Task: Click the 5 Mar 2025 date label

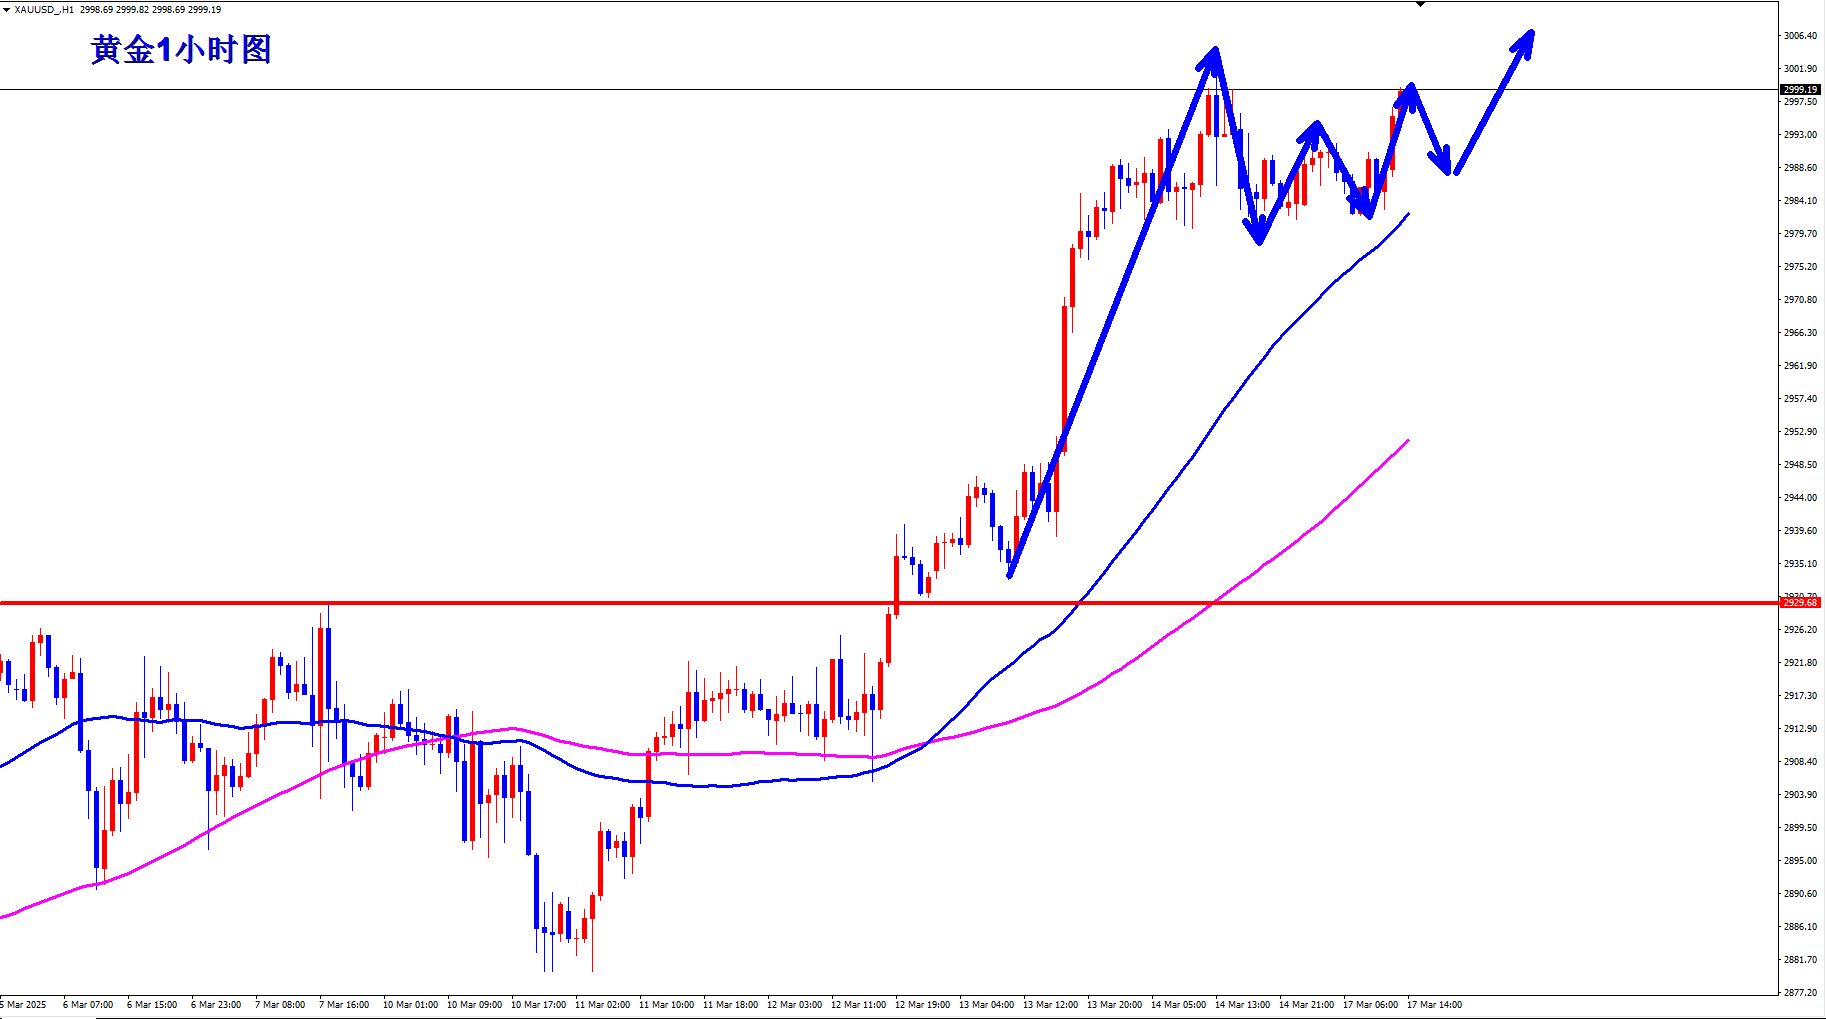Action: click(x=24, y=1004)
